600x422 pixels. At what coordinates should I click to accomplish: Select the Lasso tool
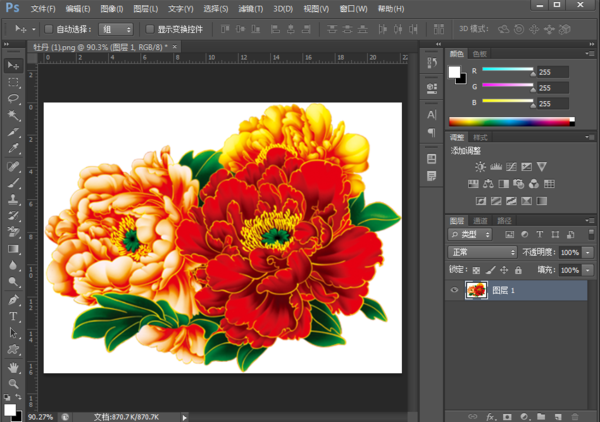[14, 98]
